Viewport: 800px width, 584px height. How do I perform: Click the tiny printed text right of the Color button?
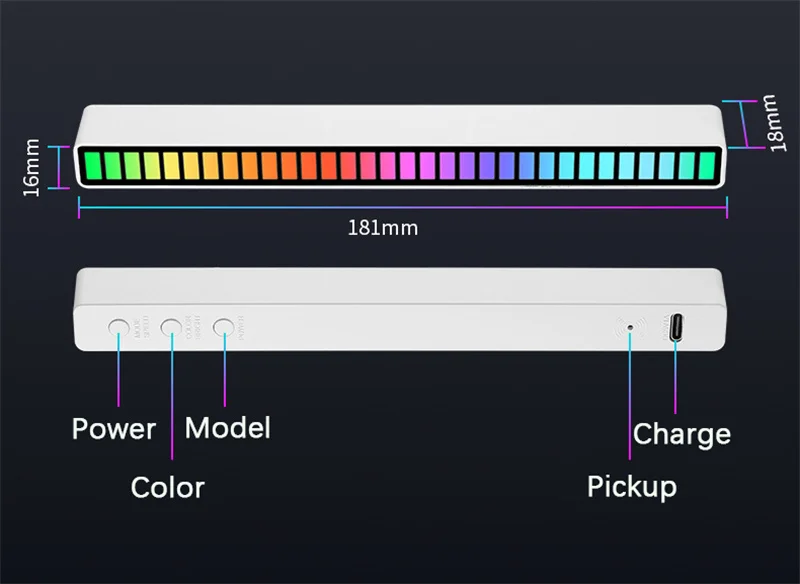point(193,326)
